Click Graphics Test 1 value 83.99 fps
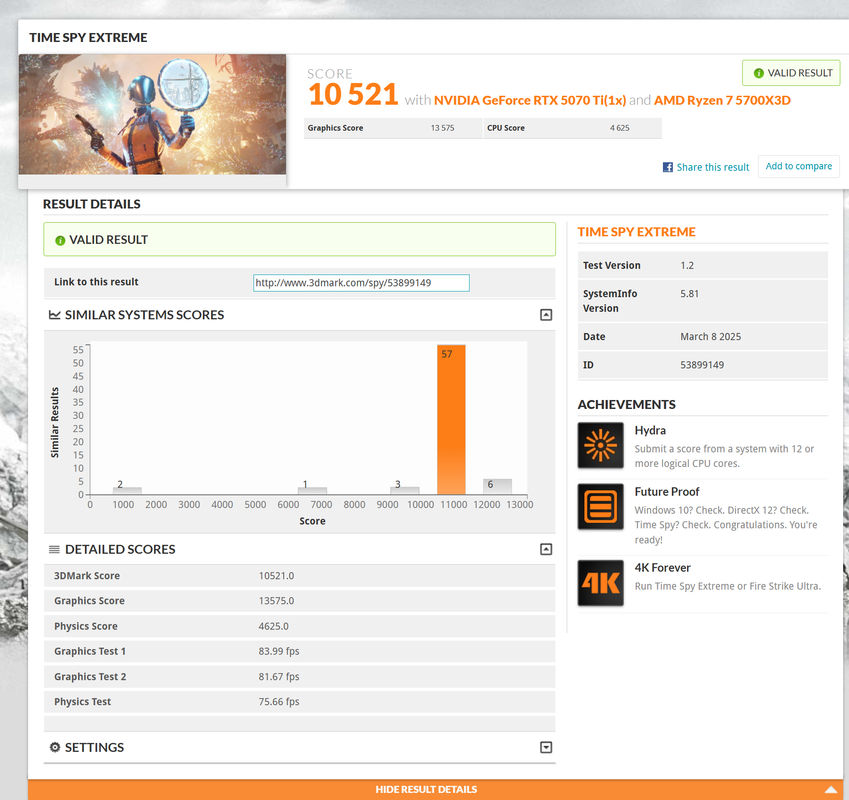The height and width of the screenshot is (800, 849). (x=279, y=651)
